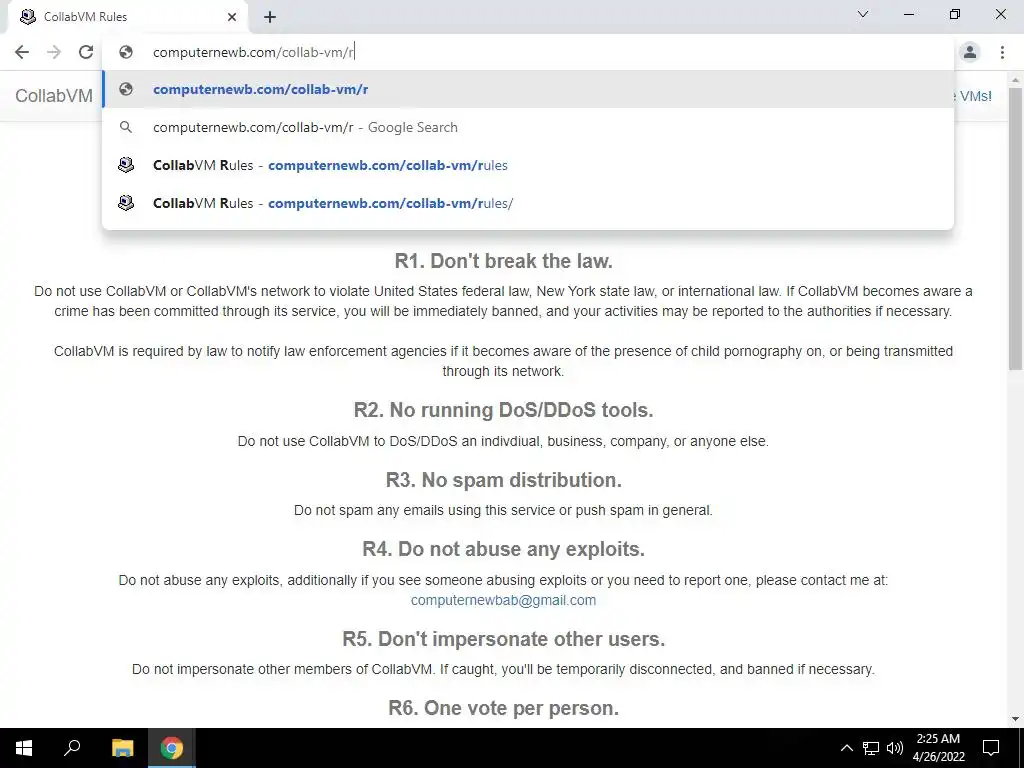
Task: Click the CollabVM favicon on the rules suggestion
Action: [x=126, y=165]
